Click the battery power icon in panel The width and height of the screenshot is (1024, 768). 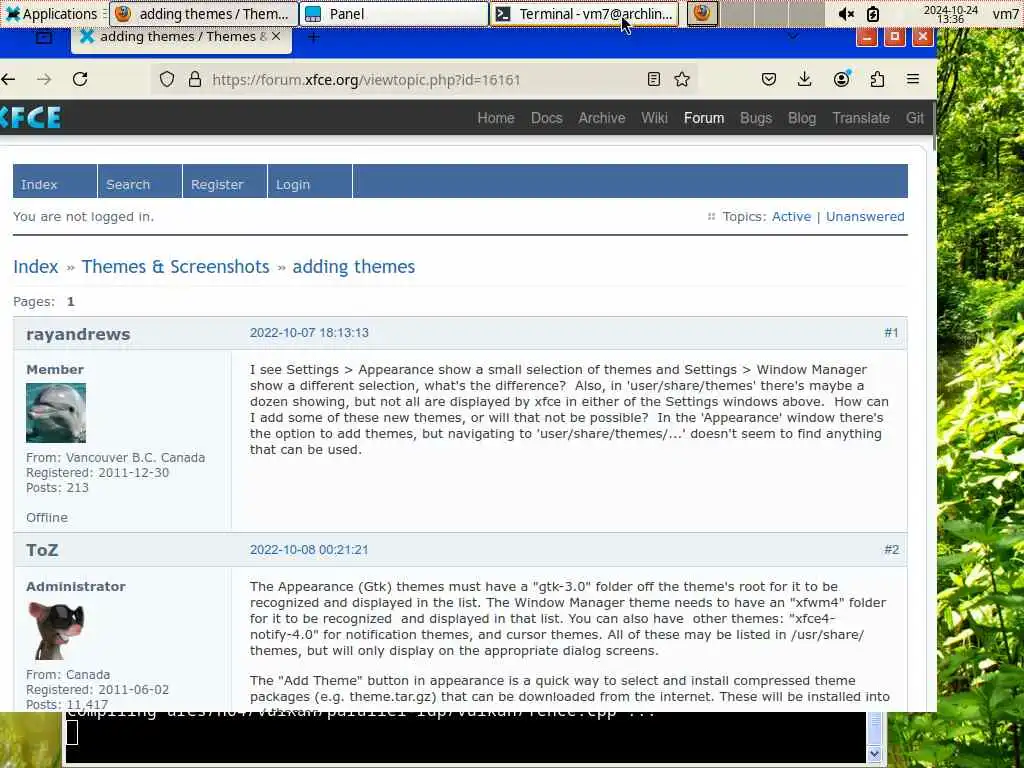(873, 14)
